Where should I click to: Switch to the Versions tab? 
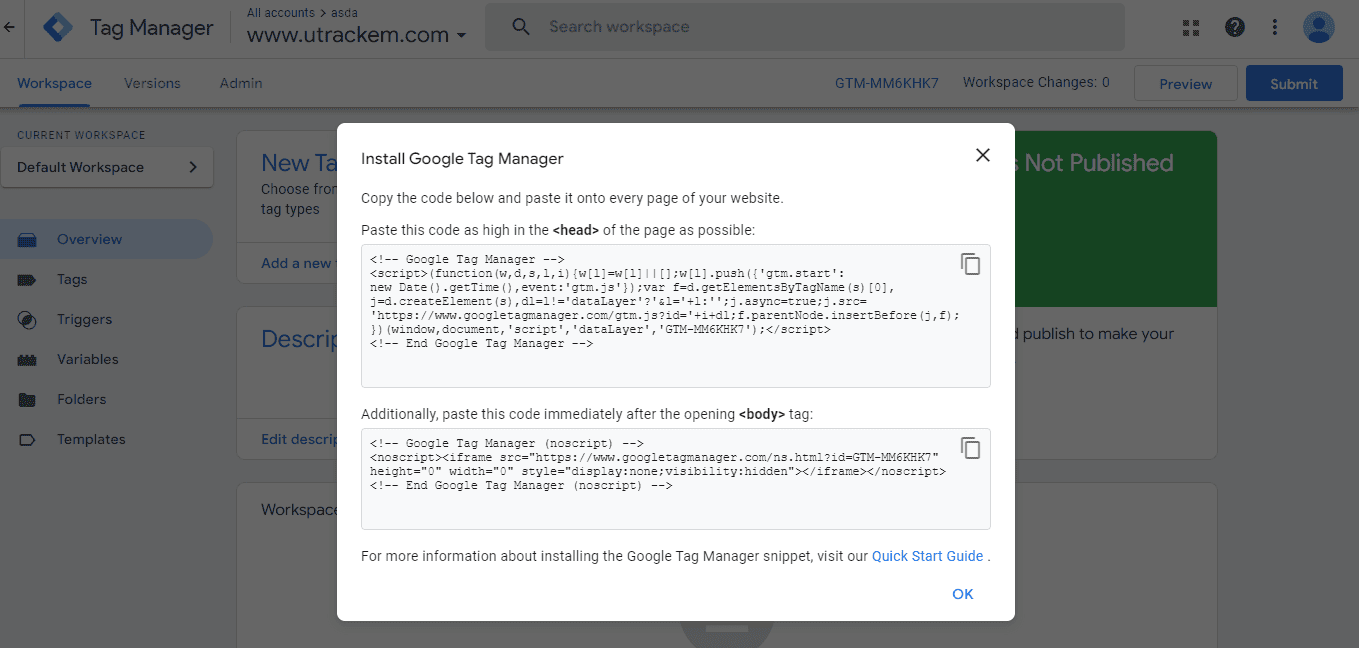point(152,84)
